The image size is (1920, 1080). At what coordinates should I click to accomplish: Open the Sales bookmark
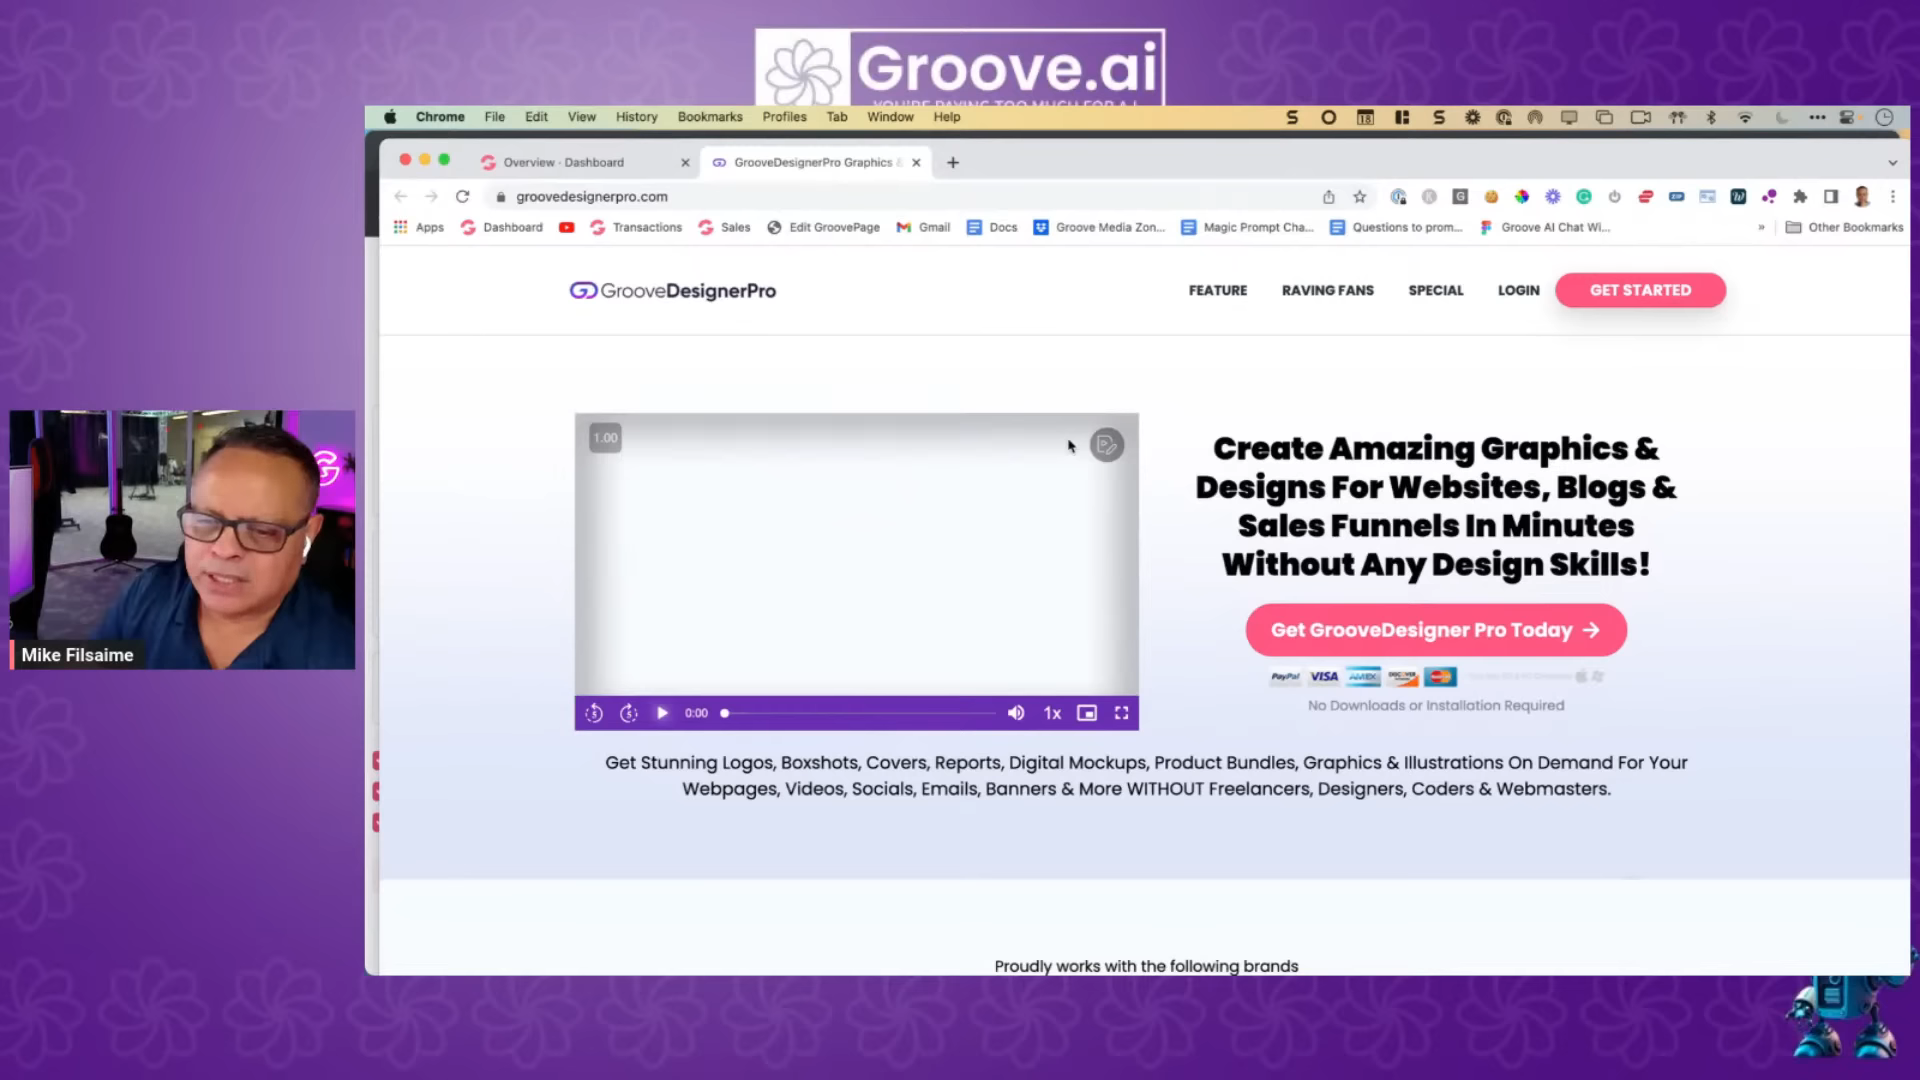click(725, 228)
